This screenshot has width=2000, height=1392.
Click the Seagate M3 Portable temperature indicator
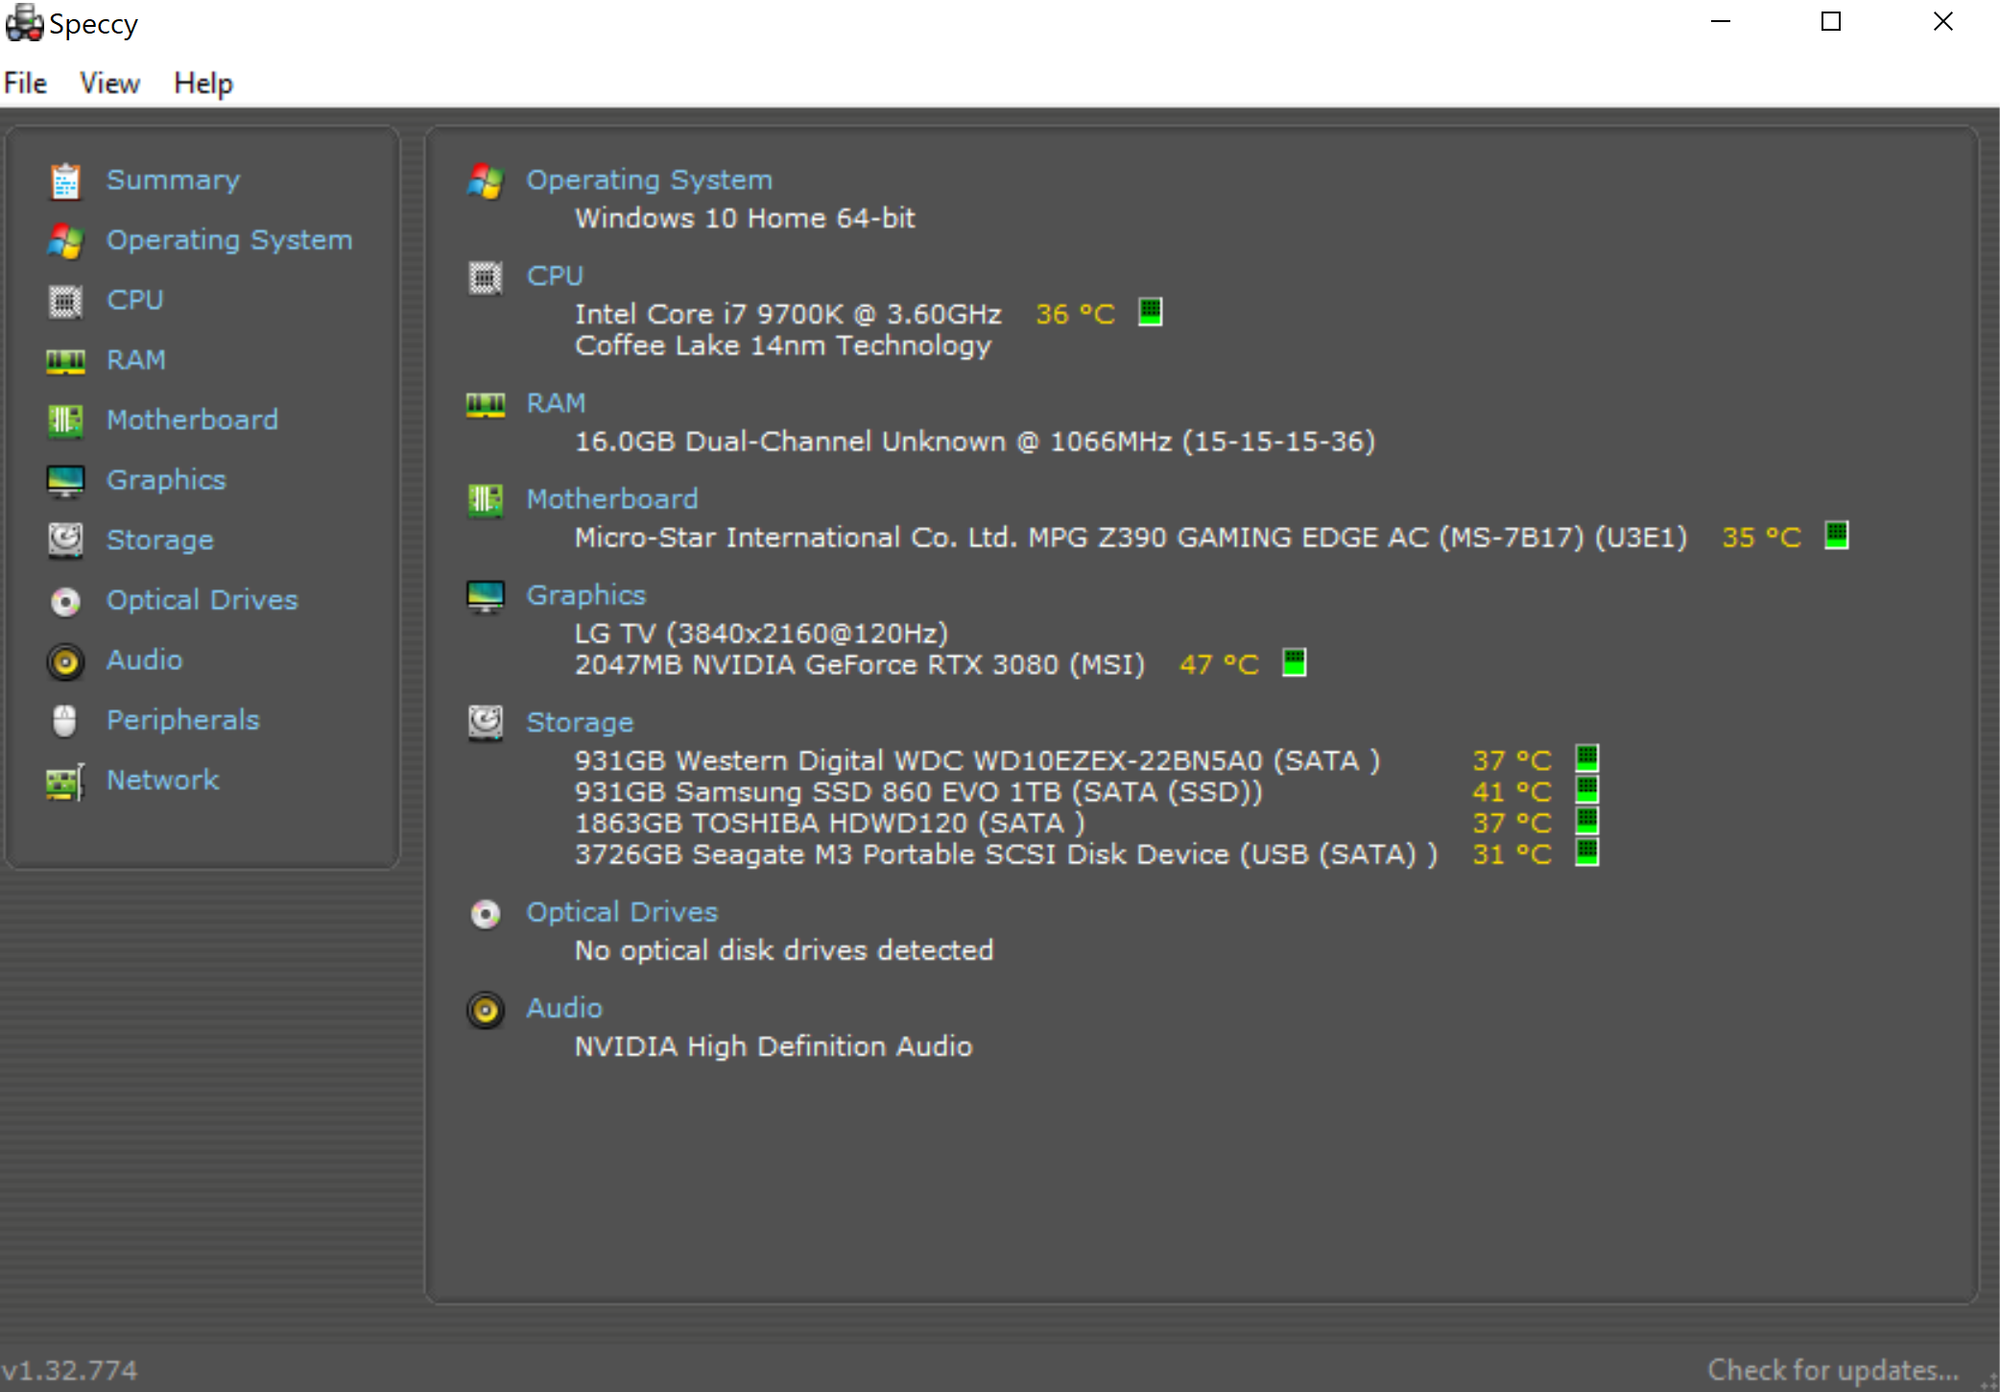[x=1587, y=852]
